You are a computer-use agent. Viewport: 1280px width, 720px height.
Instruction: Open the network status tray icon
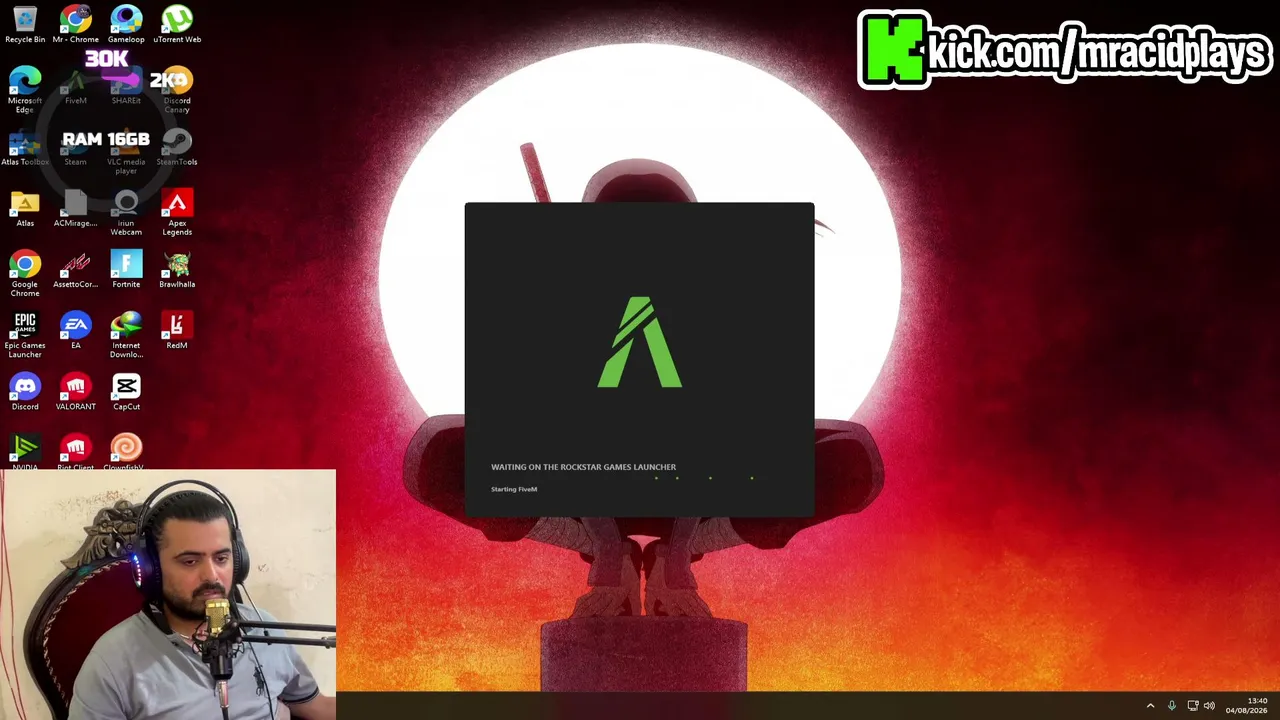1192,706
